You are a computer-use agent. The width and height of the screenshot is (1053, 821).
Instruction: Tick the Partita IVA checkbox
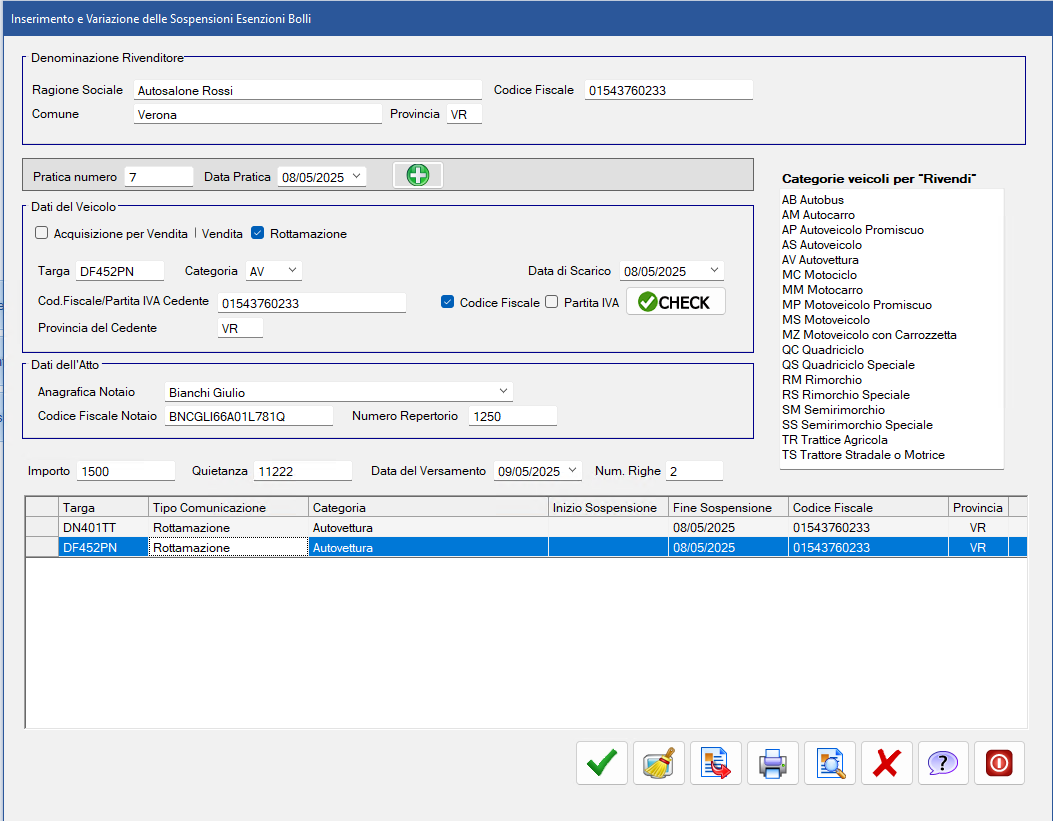pos(551,303)
